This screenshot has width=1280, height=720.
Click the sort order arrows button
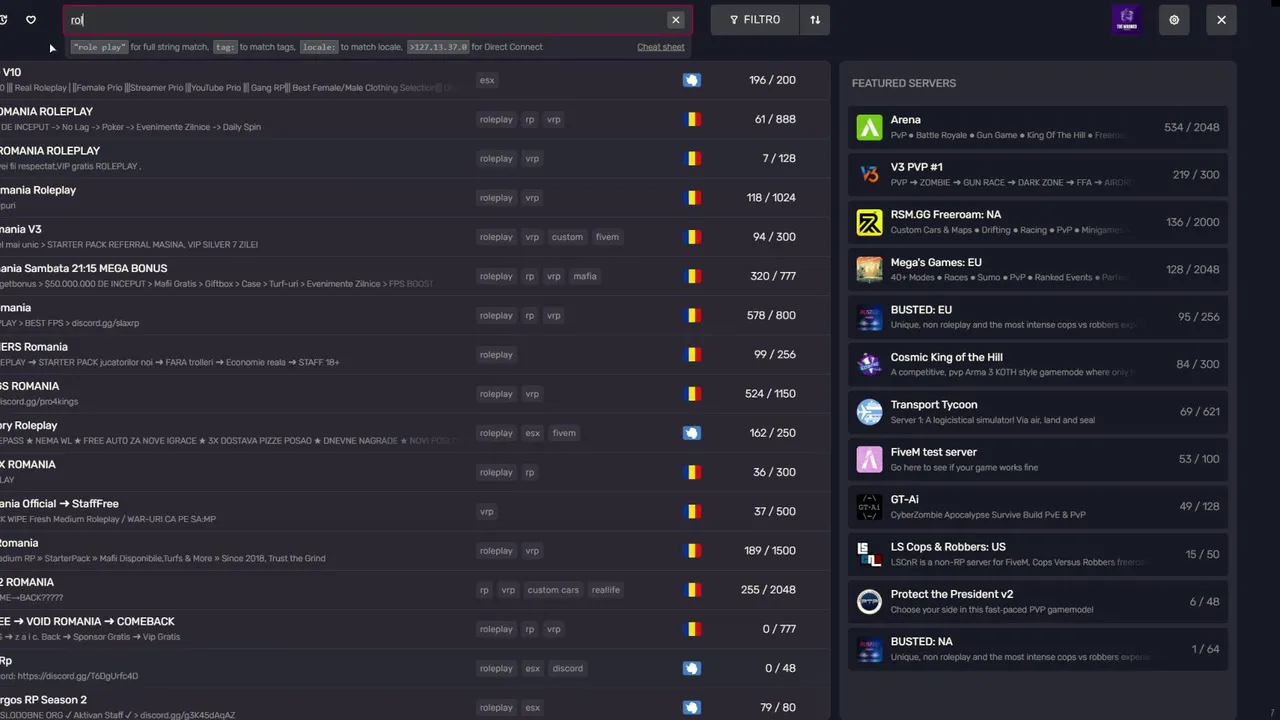click(x=815, y=20)
